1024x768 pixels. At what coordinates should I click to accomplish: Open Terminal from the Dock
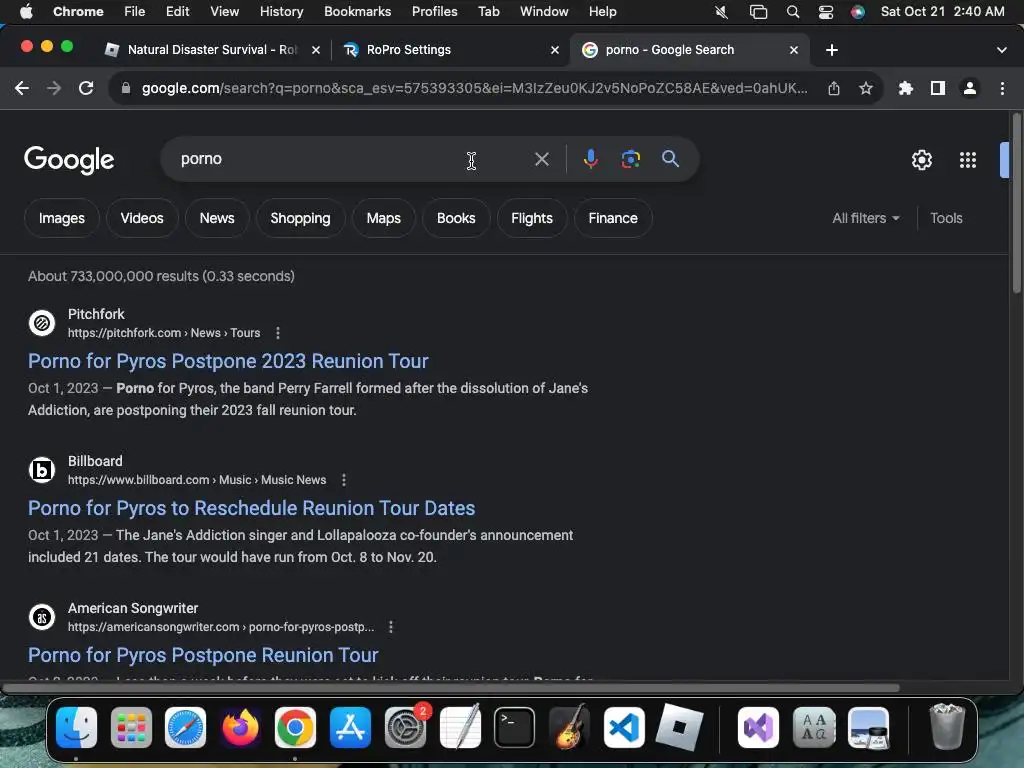[514, 728]
